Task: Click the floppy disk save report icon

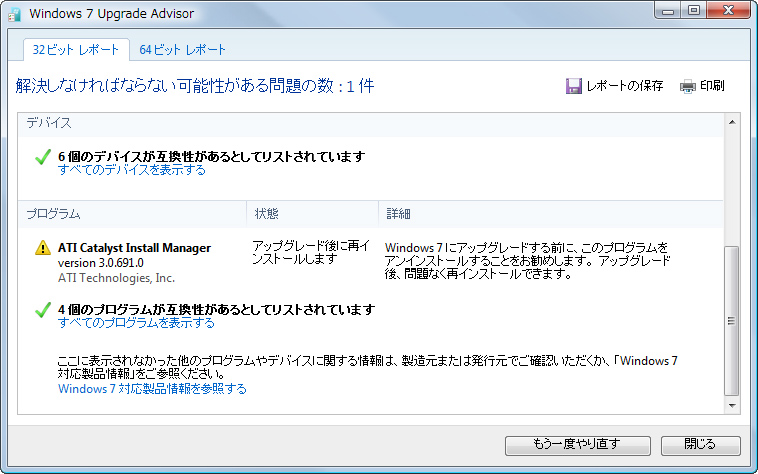Action: click(573, 86)
